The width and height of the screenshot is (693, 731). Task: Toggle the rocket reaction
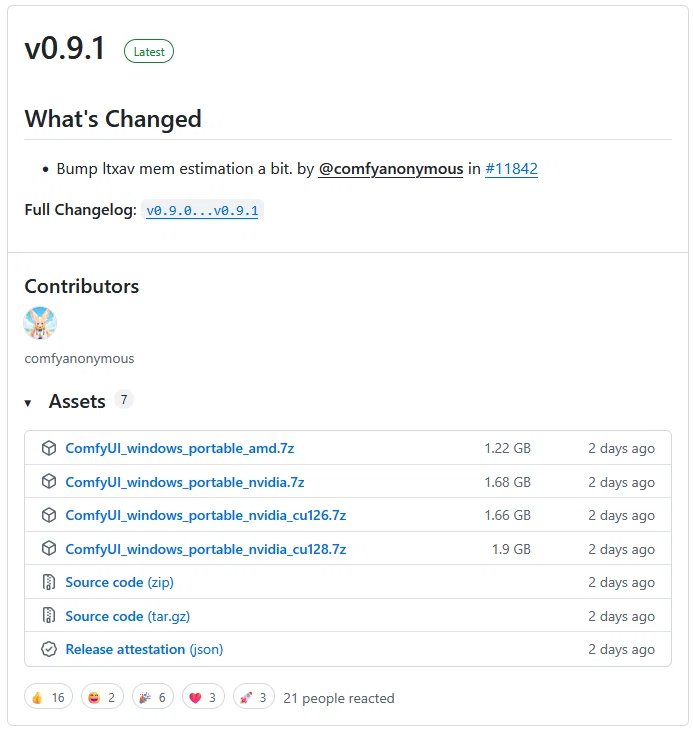tap(254, 697)
